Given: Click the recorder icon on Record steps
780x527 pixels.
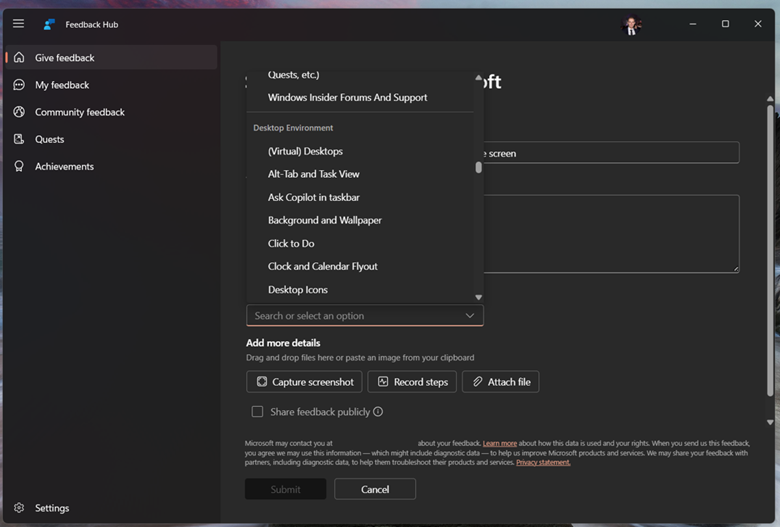Looking at the screenshot, I should coord(383,382).
